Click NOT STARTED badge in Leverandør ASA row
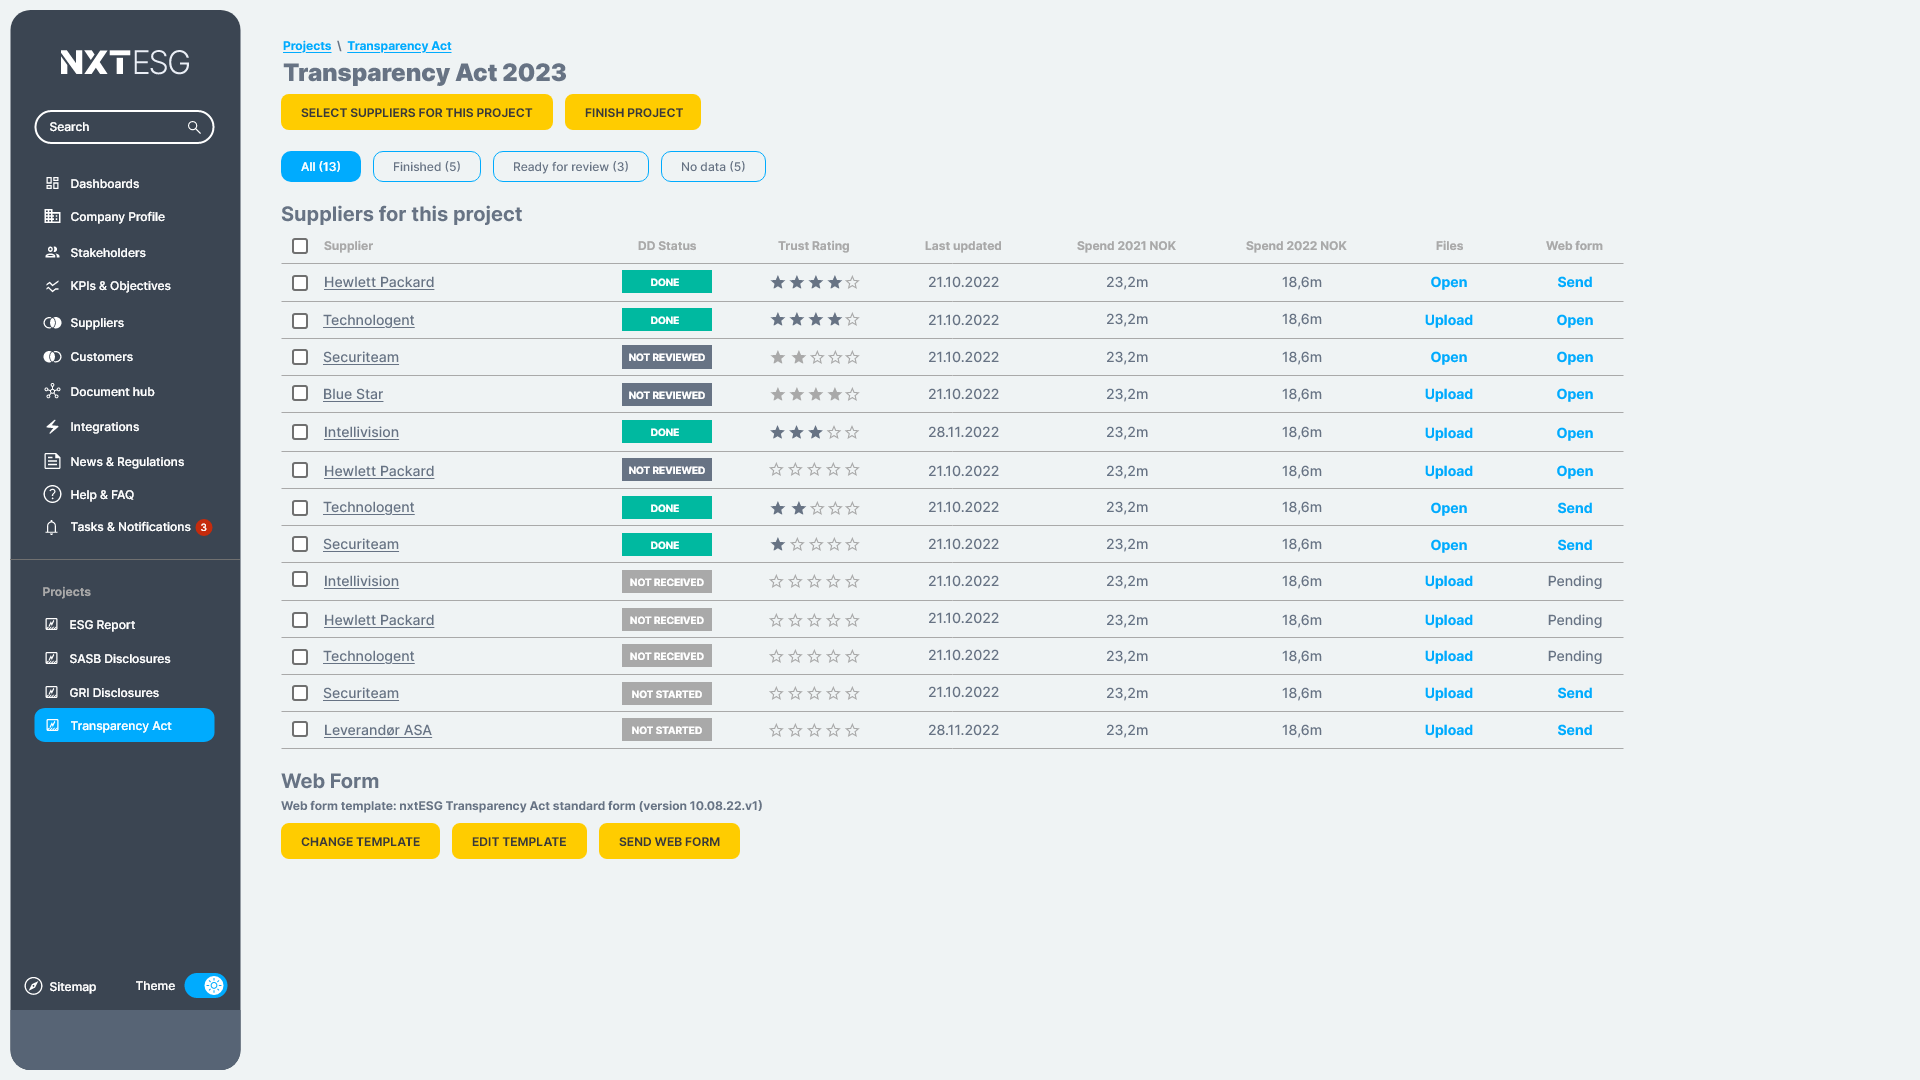 tap(666, 730)
